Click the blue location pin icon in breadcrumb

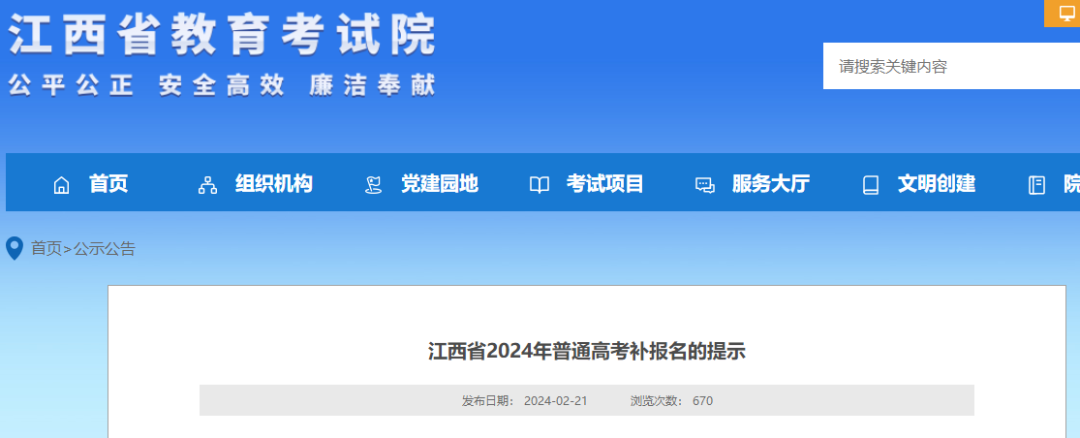click(x=14, y=249)
